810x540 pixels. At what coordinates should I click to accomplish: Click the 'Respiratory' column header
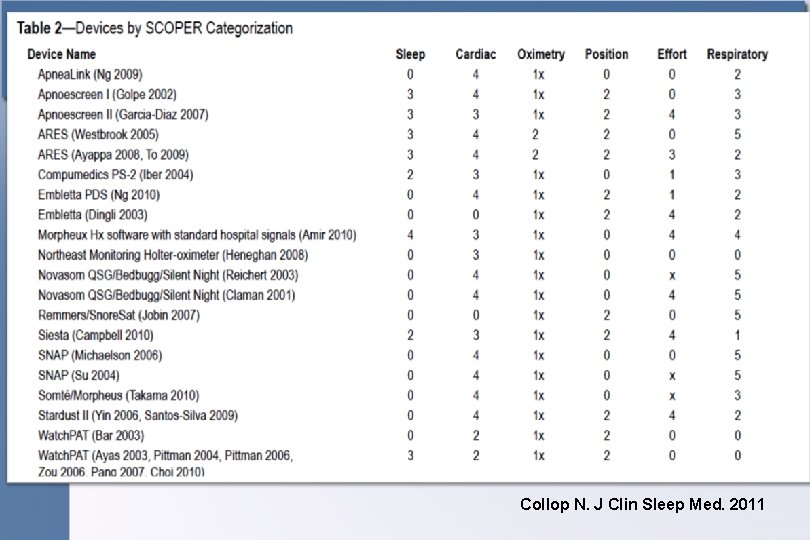coord(737,54)
